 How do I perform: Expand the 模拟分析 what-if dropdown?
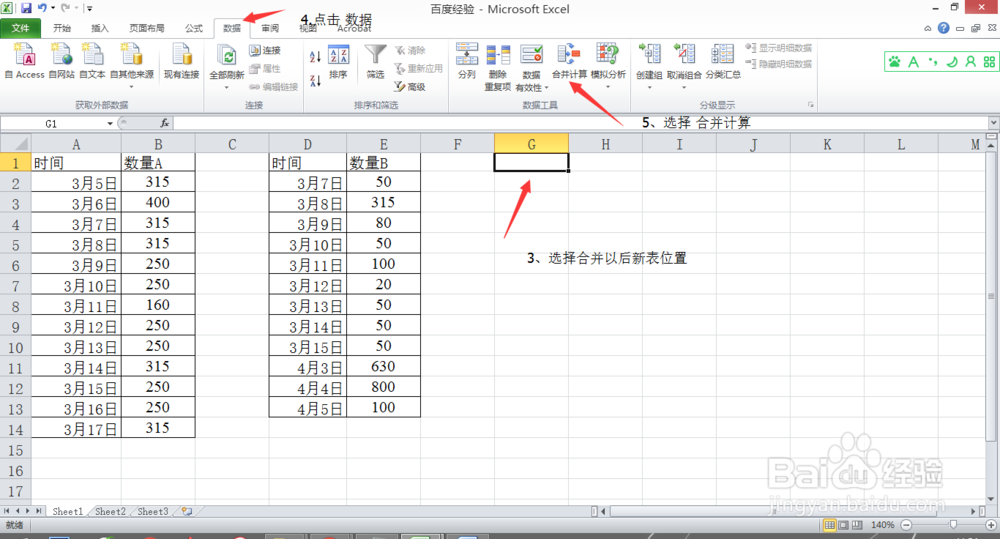[x=608, y=87]
